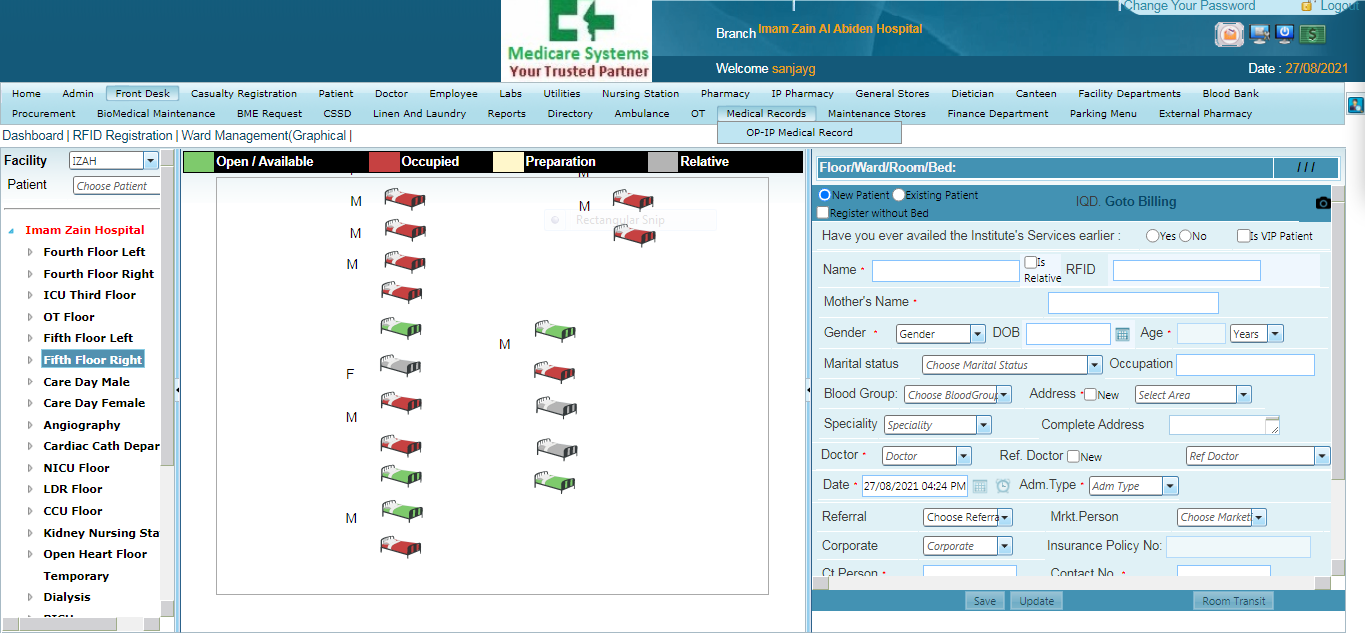
Task: Enable Register without Bed checkbox
Action: [822, 213]
